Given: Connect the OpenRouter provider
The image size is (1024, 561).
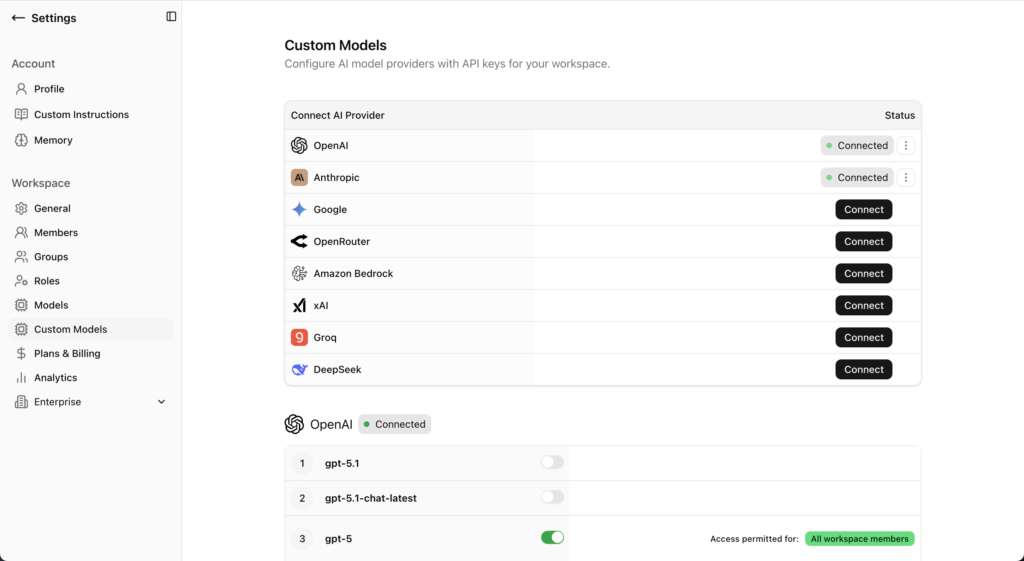Looking at the screenshot, I should point(863,242).
